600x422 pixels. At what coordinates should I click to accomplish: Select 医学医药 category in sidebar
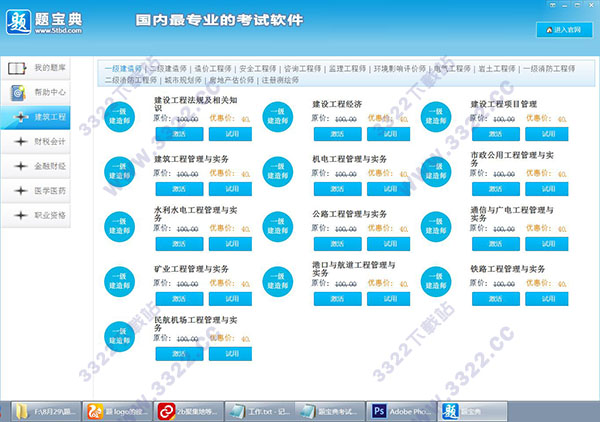(48, 190)
